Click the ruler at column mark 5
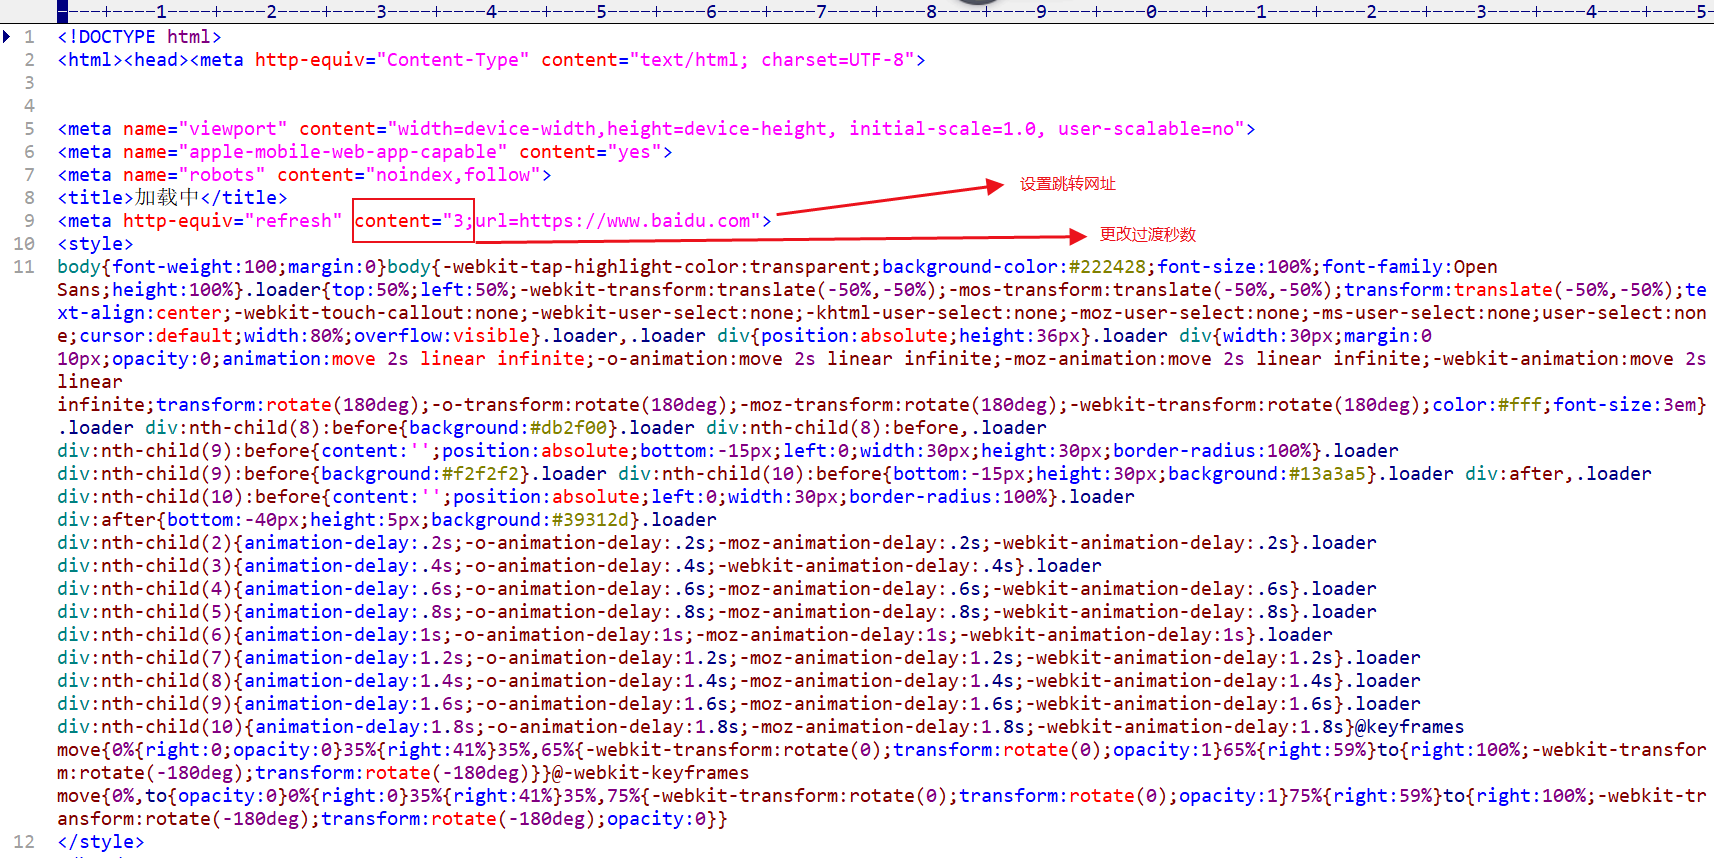The height and width of the screenshot is (858, 1714). [x=601, y=12]
